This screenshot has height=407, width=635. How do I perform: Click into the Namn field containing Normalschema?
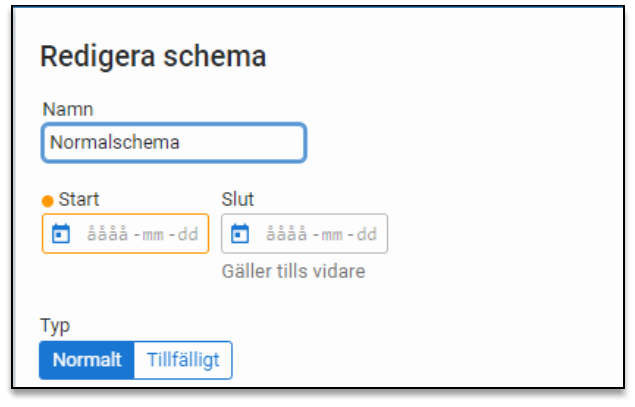(173, 142)
